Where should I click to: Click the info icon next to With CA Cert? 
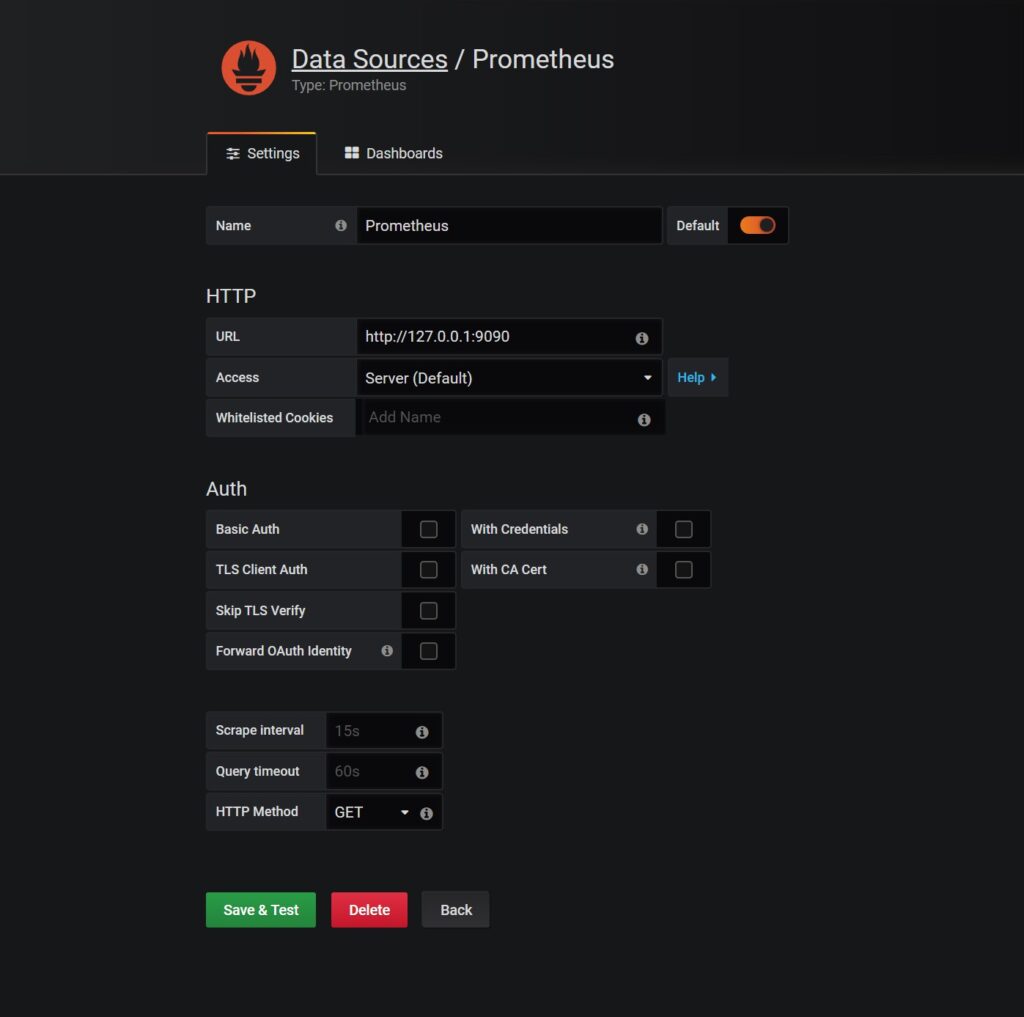coord(642,569)
